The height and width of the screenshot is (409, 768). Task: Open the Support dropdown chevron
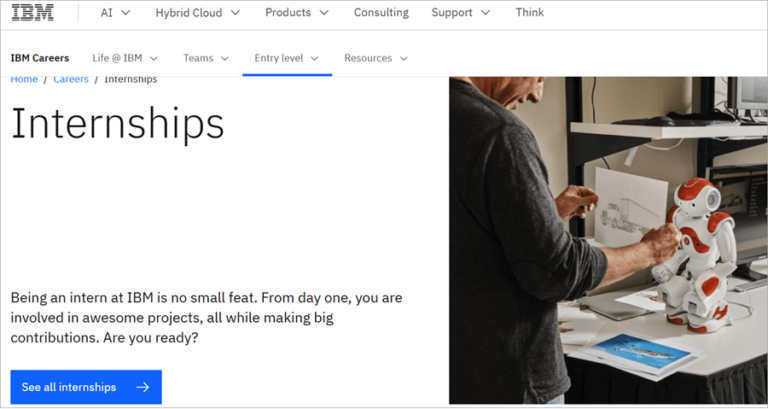[485, 13]
